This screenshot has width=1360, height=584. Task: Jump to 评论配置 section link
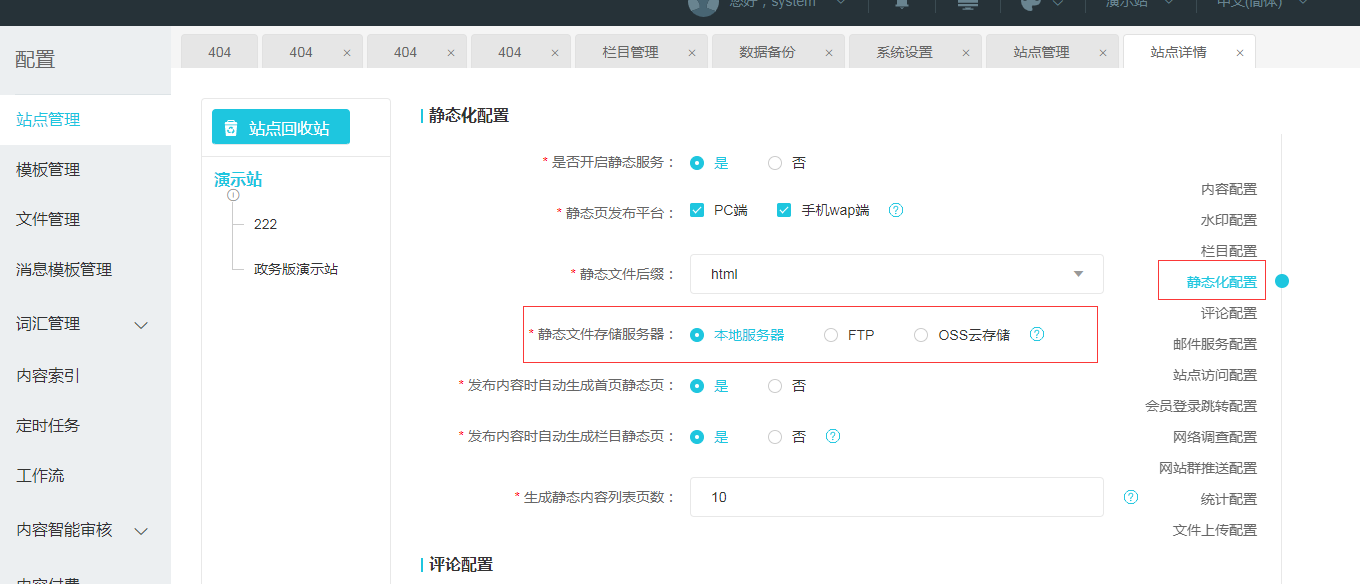(1229, 313)
